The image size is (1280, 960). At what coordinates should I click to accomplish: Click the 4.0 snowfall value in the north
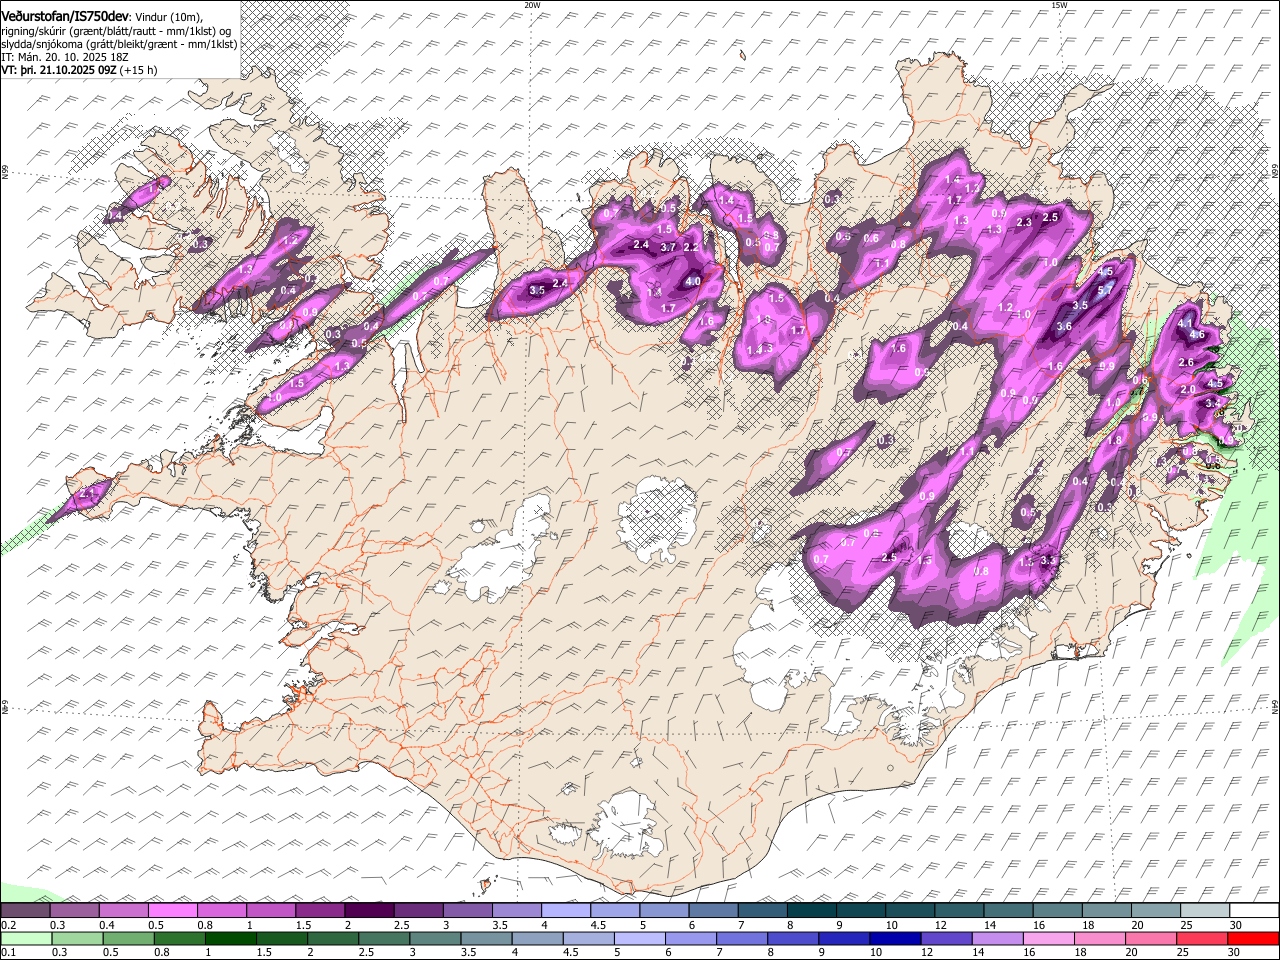(x=692, y=282)
